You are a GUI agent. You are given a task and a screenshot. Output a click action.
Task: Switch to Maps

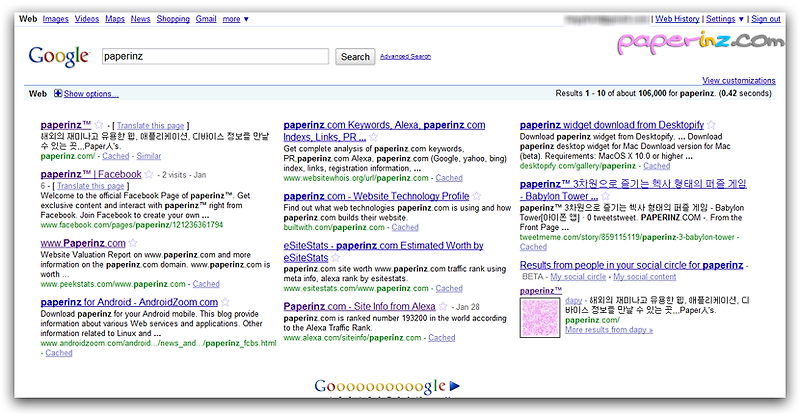tap(115, 19)
